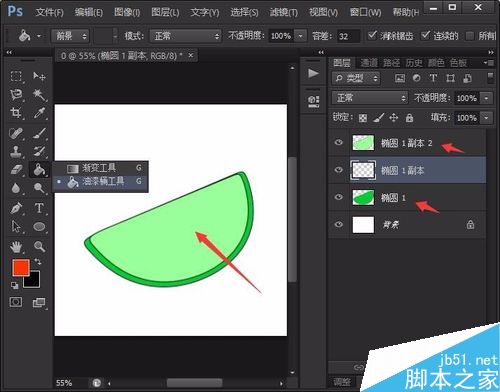Open the 3D panel icon
This screenshot has height=392, width=500.
click(x=313, y=100)
